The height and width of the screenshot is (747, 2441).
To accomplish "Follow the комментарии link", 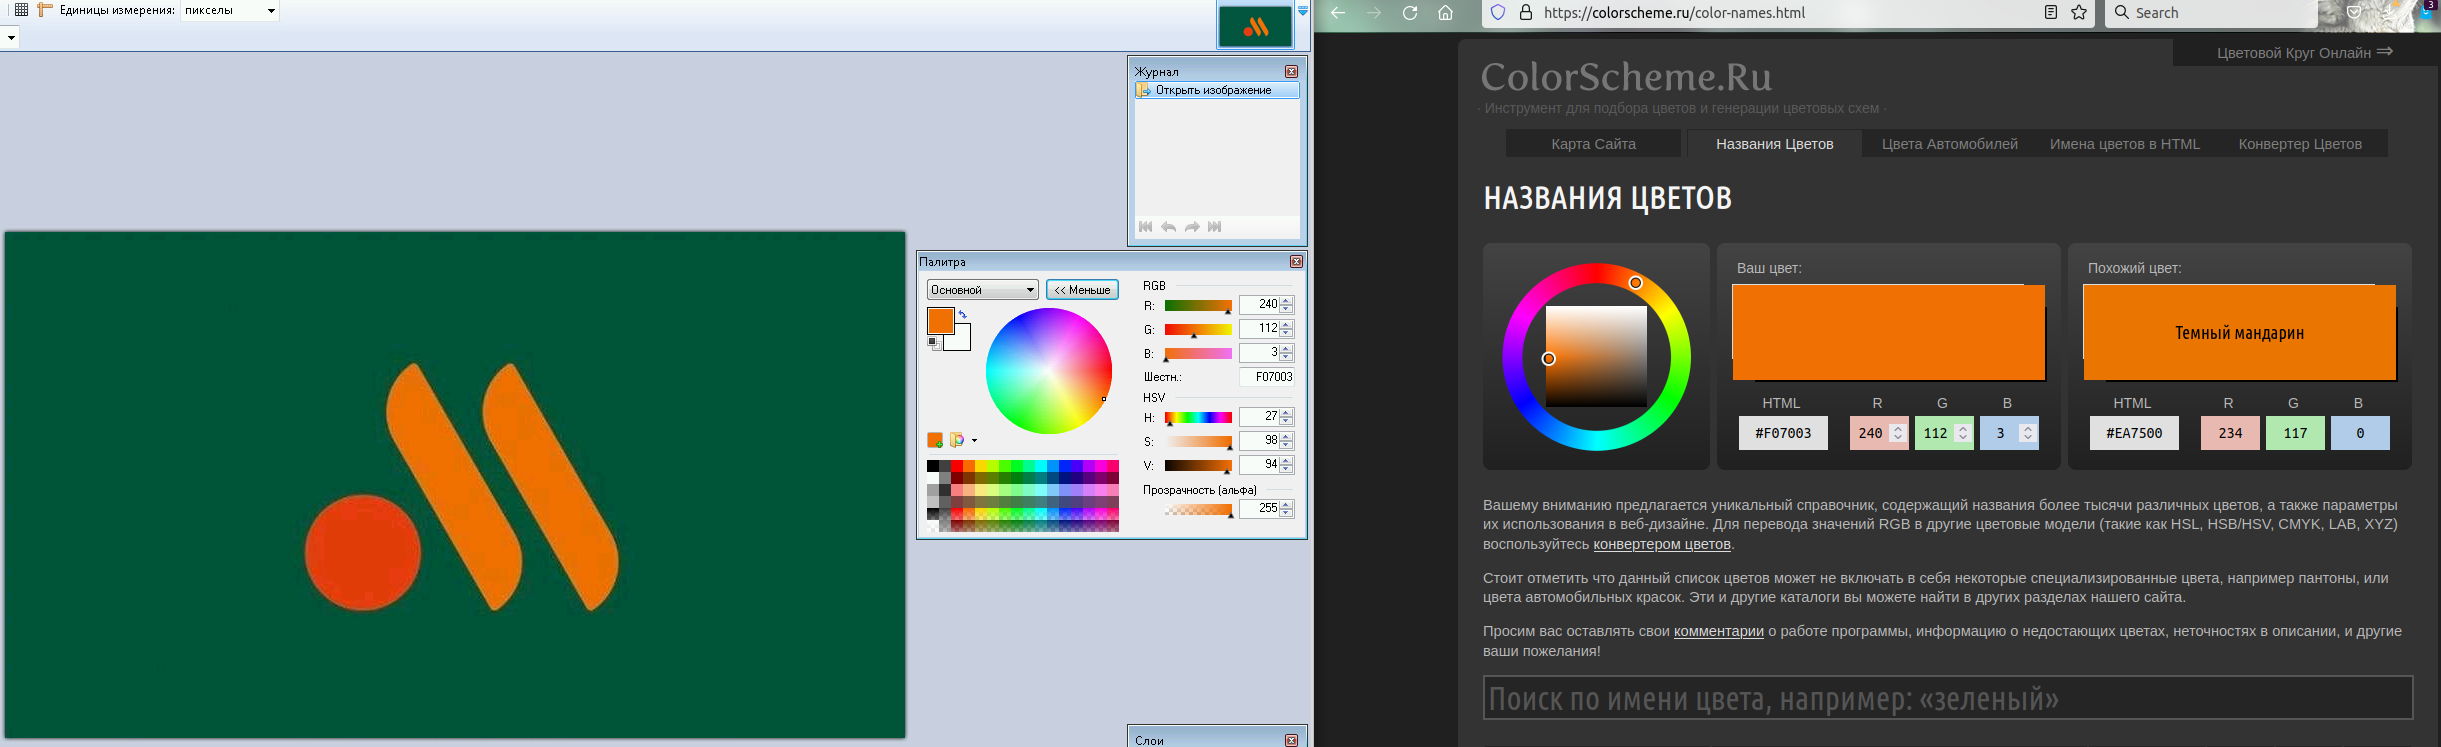I will [1719, 631].
